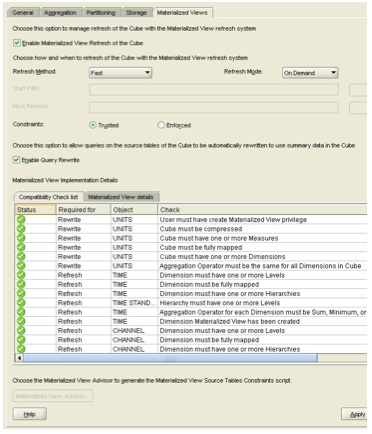Click 'TIME STAND..' object cell

(x=134, y=303)
